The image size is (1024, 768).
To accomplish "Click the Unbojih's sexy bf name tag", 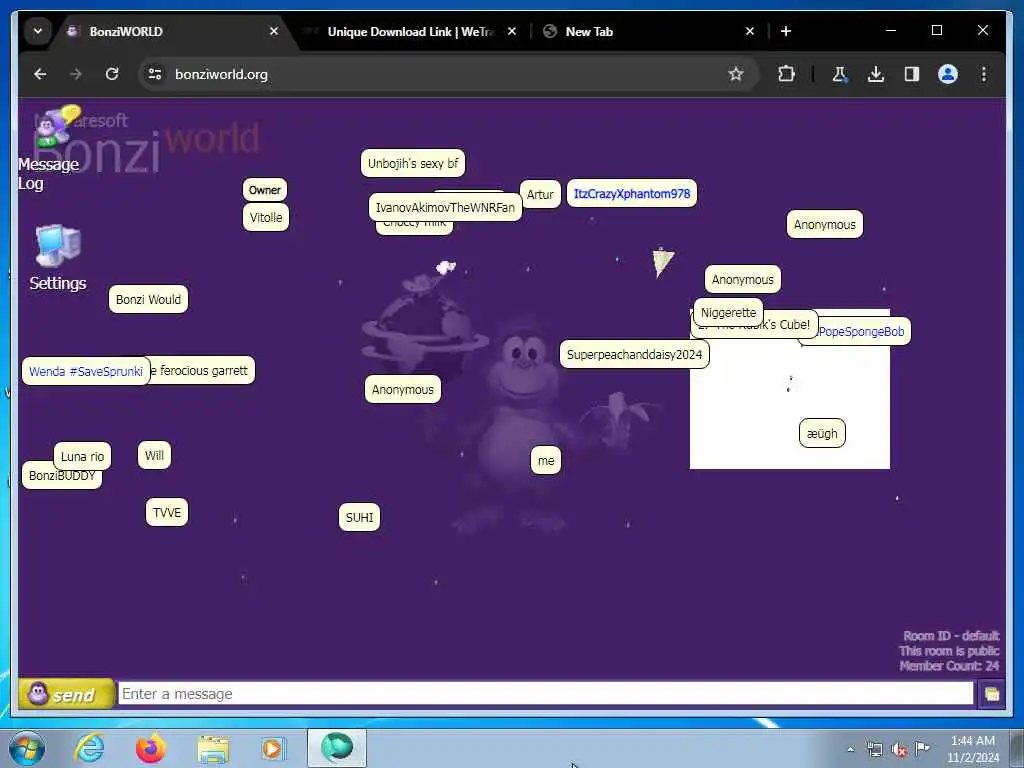I will (413, 163).
